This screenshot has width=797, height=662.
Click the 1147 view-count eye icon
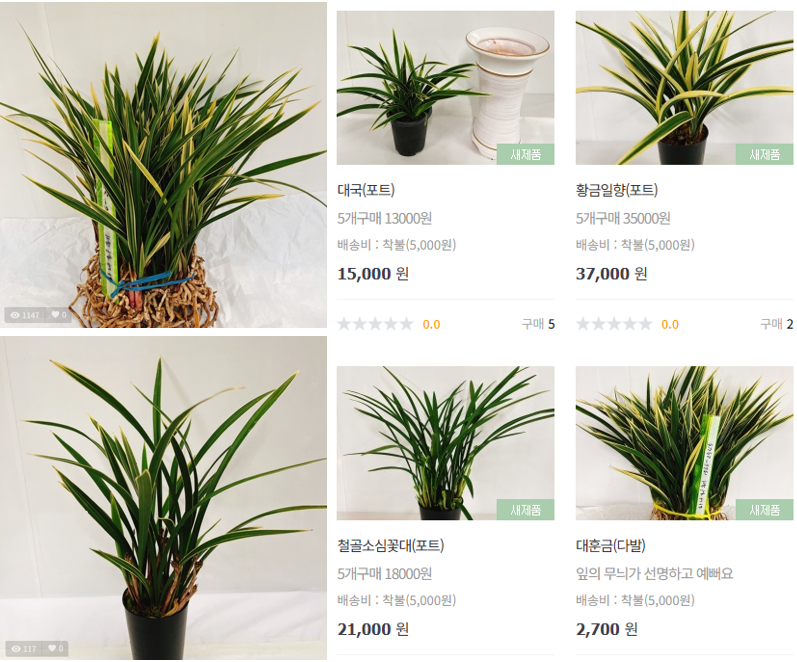pyautogui.click(x=15, y=315)
